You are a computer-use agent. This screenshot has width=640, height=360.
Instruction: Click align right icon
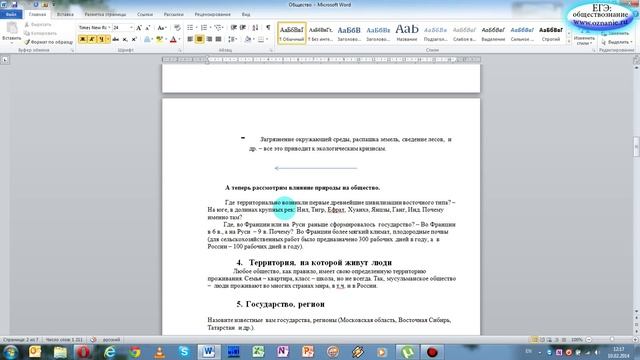[209, 39]
